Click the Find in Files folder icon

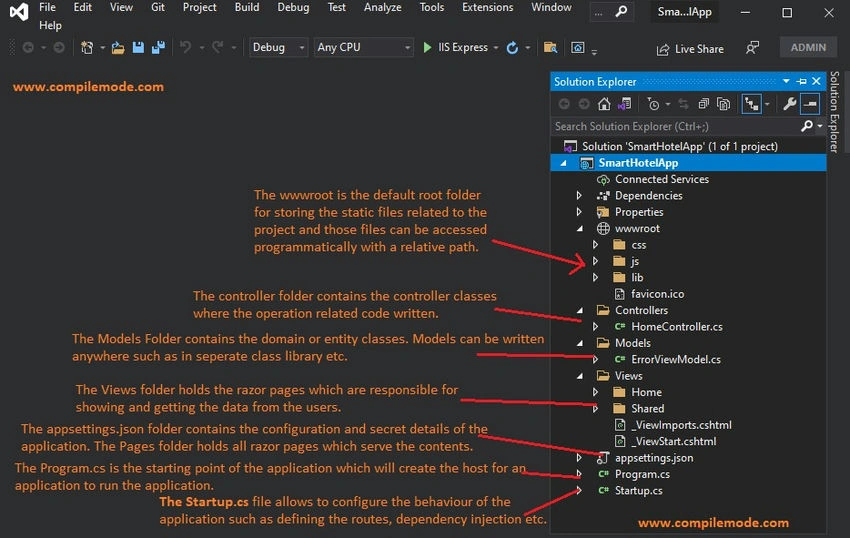pyautogui.click(x=550, y=48)
